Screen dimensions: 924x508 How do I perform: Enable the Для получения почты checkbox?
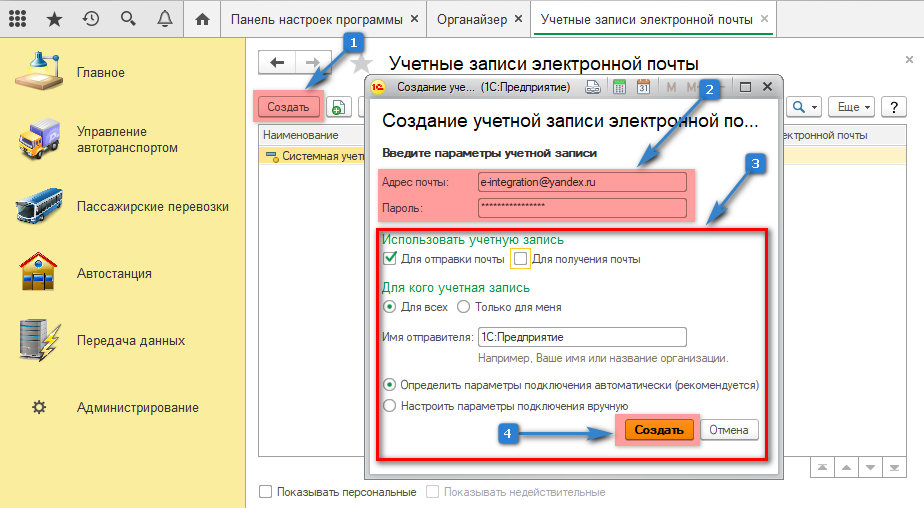pyautogui.click(x=521, y=259)
